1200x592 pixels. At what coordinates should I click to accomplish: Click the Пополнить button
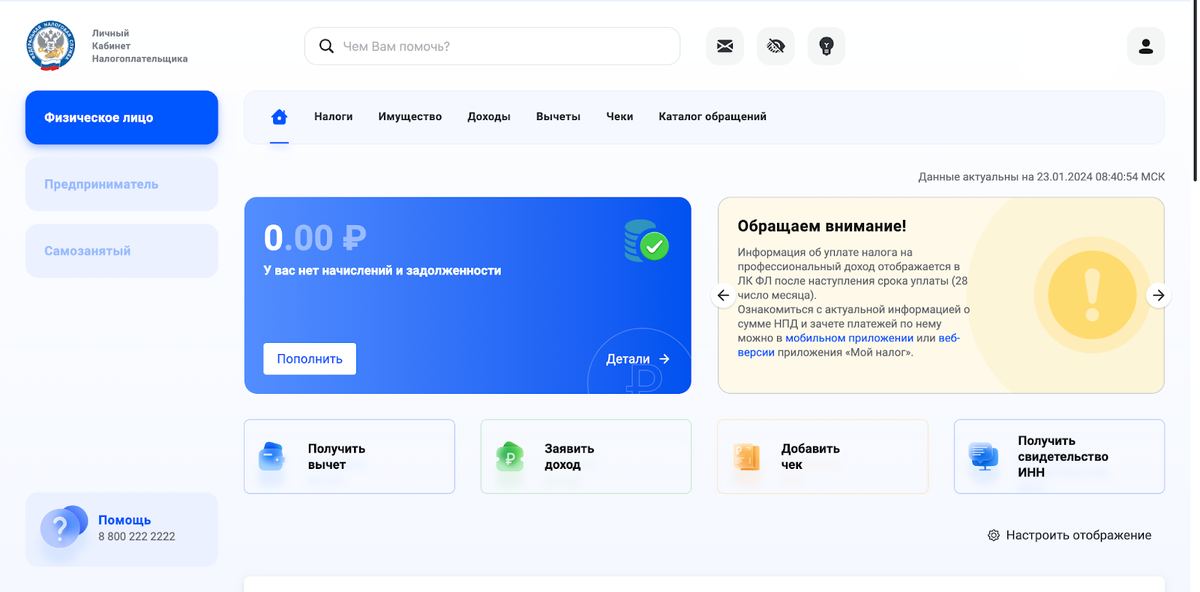[309, 358]
